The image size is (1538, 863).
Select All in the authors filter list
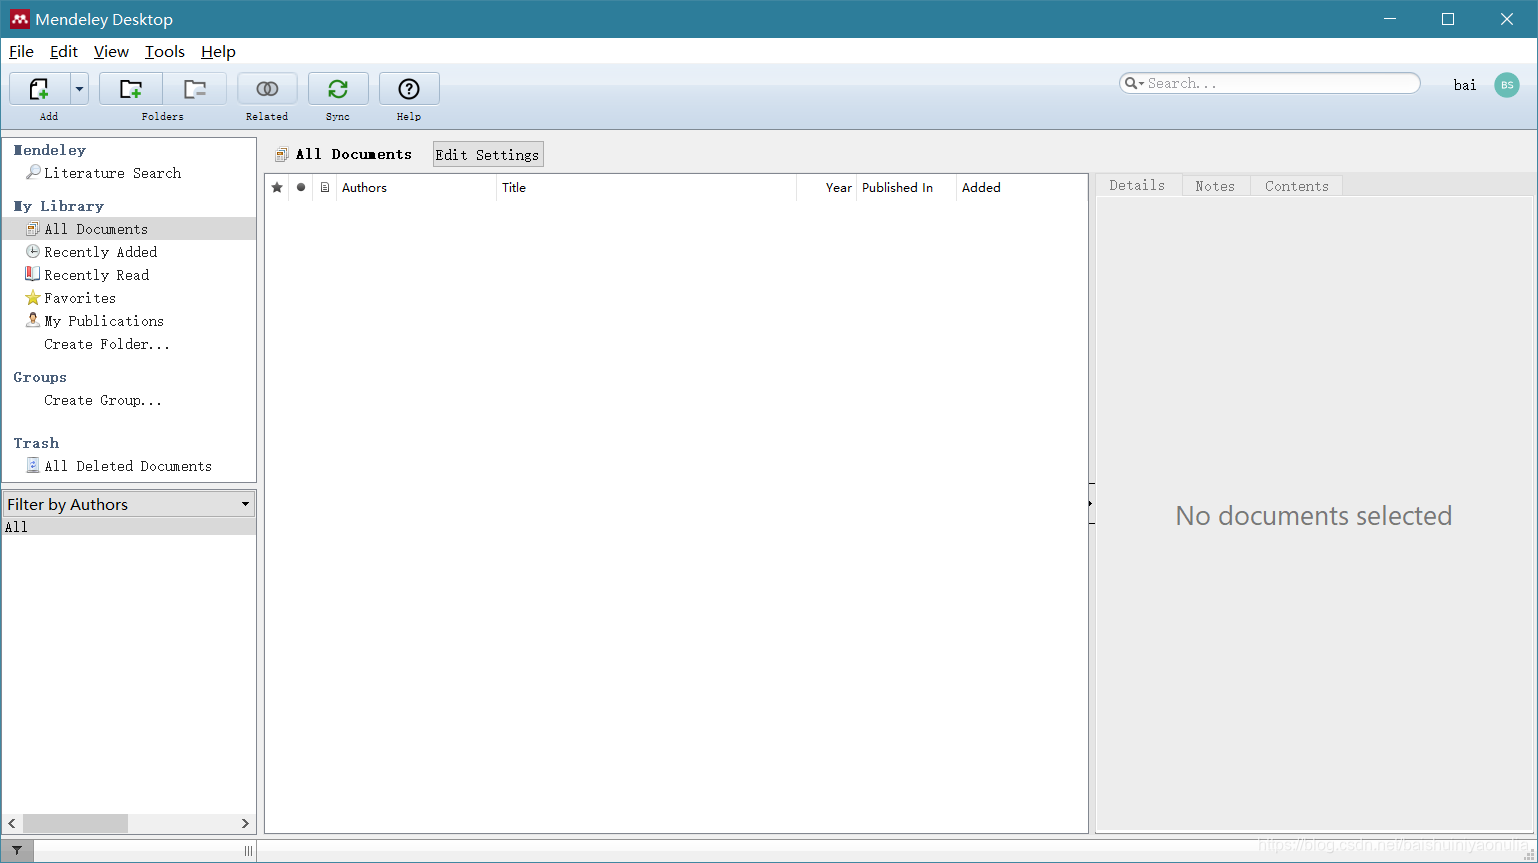pyautogui.click(x=129, y=527)
